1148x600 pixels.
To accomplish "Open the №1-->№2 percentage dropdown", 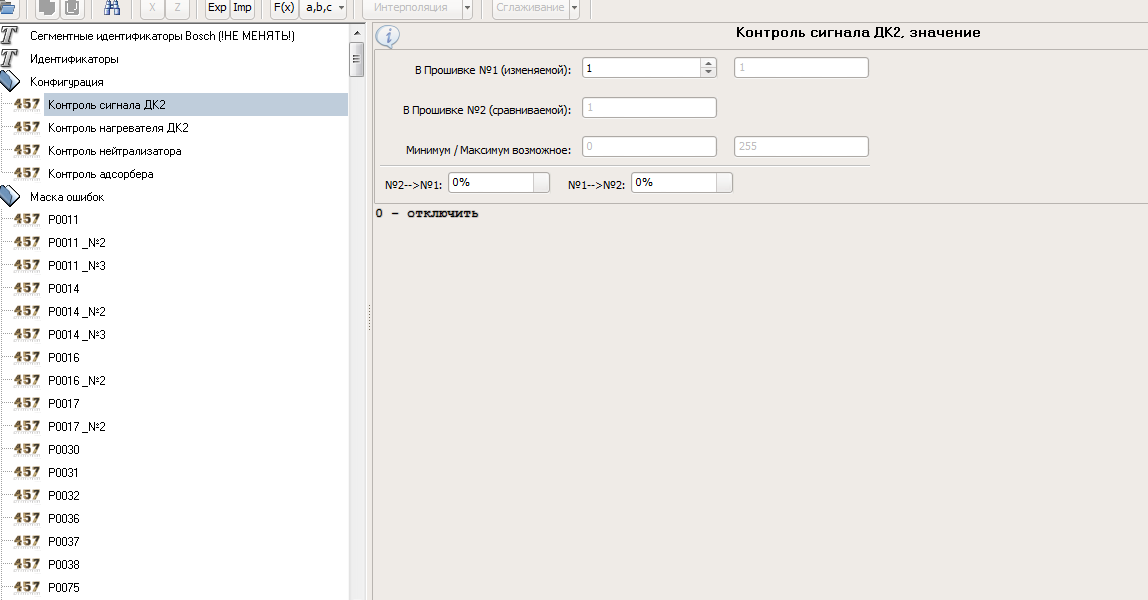I will click(x=724, y=183).
